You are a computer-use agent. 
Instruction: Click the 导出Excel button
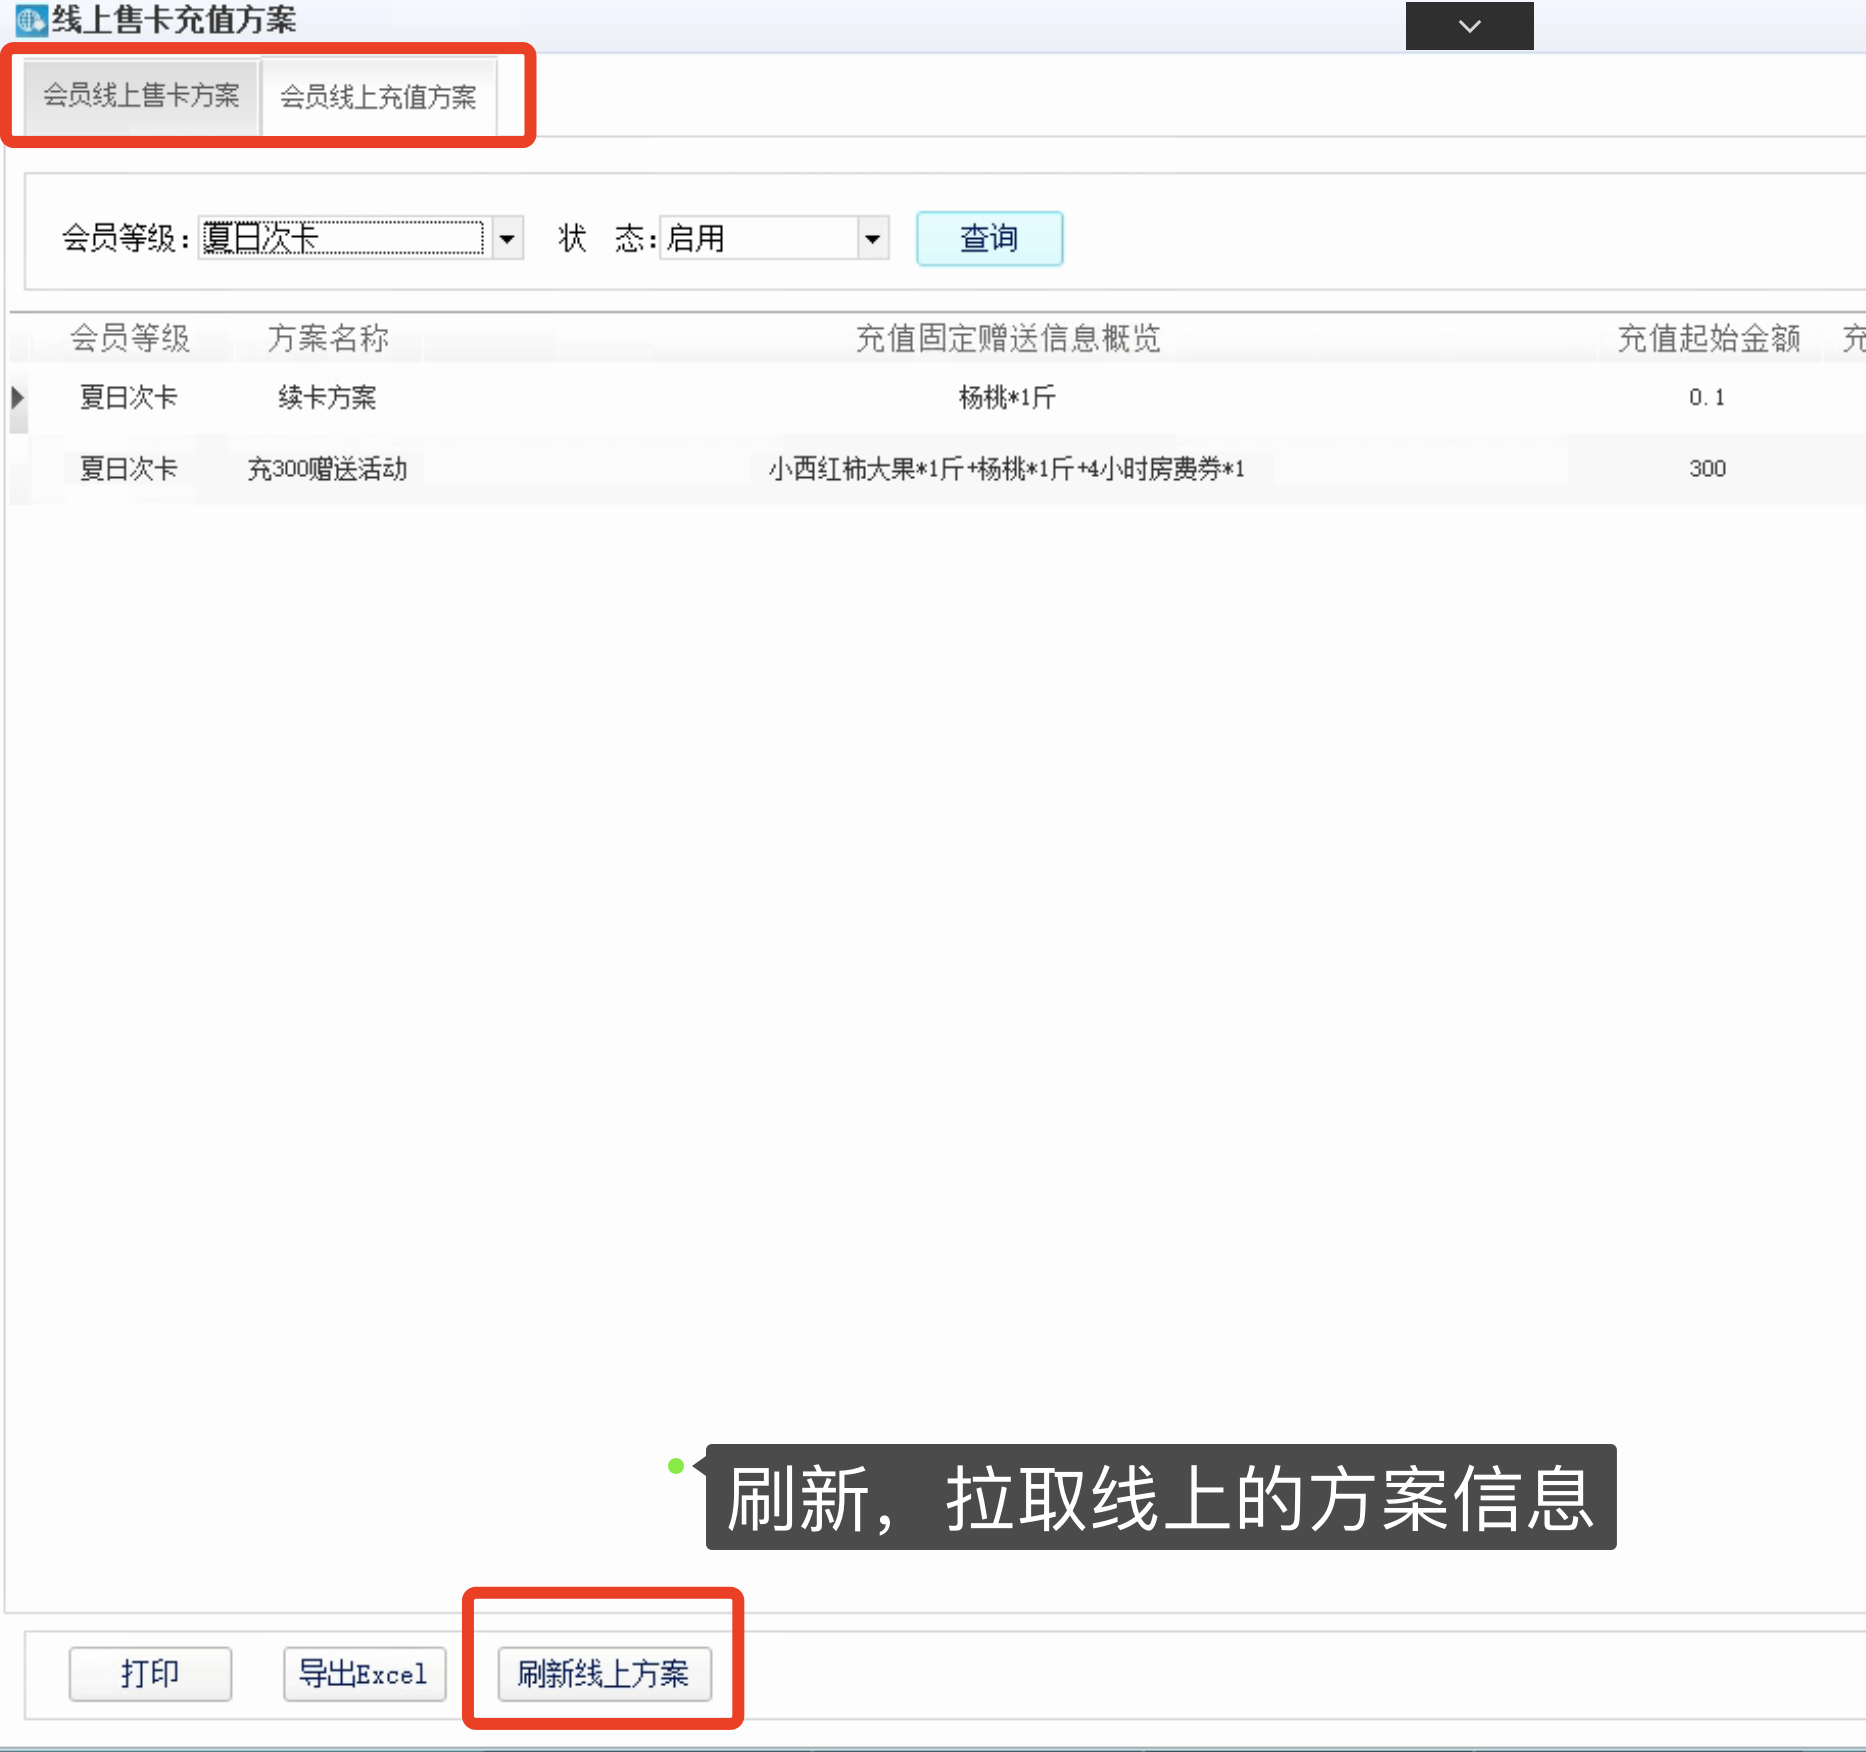(364, 1673)
